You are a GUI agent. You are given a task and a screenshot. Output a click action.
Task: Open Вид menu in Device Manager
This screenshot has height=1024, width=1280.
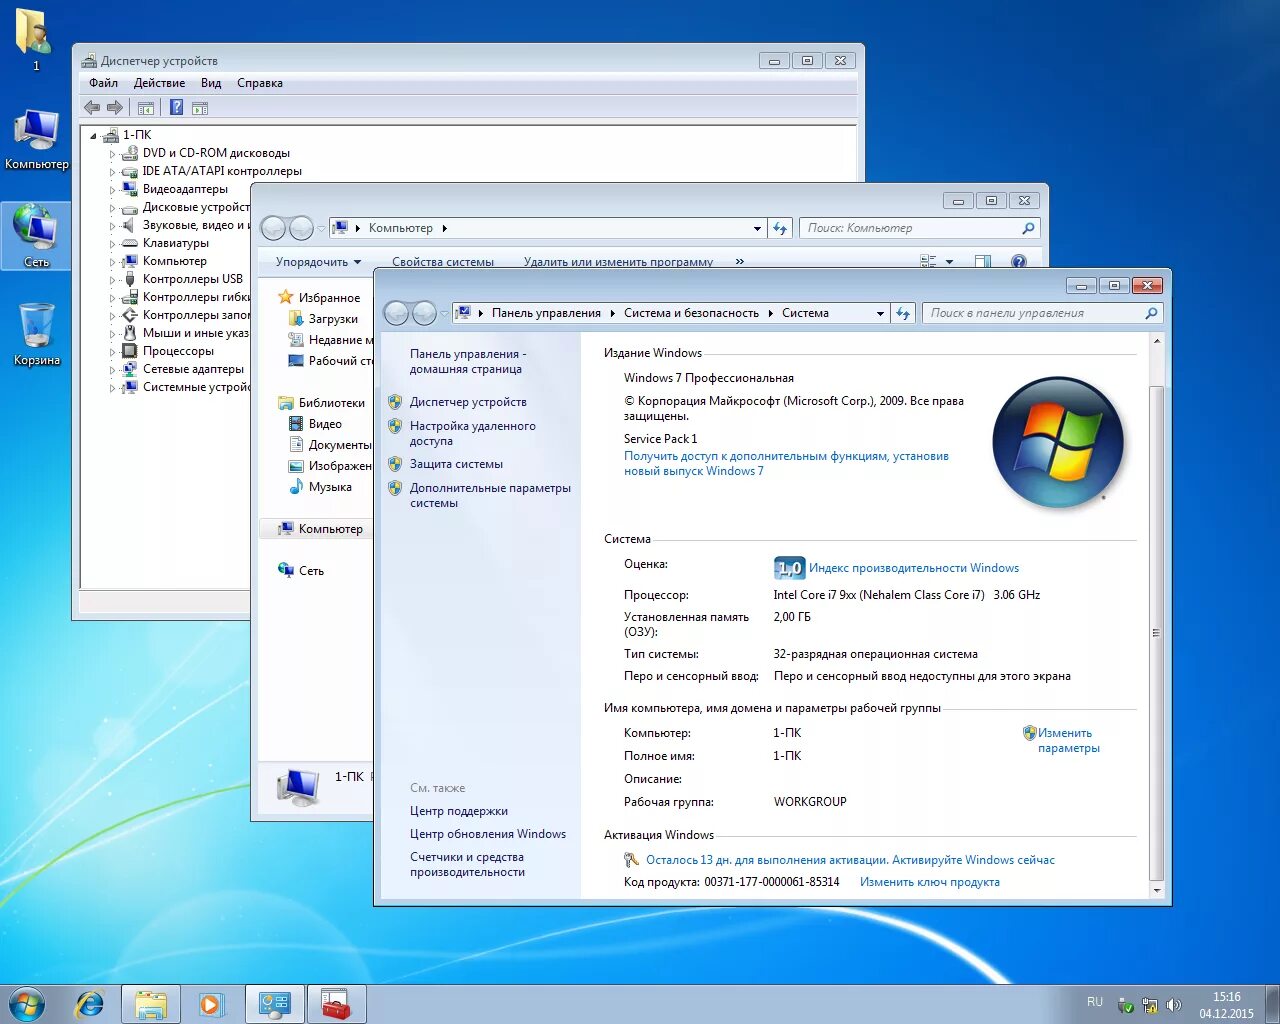click(211, 83)
